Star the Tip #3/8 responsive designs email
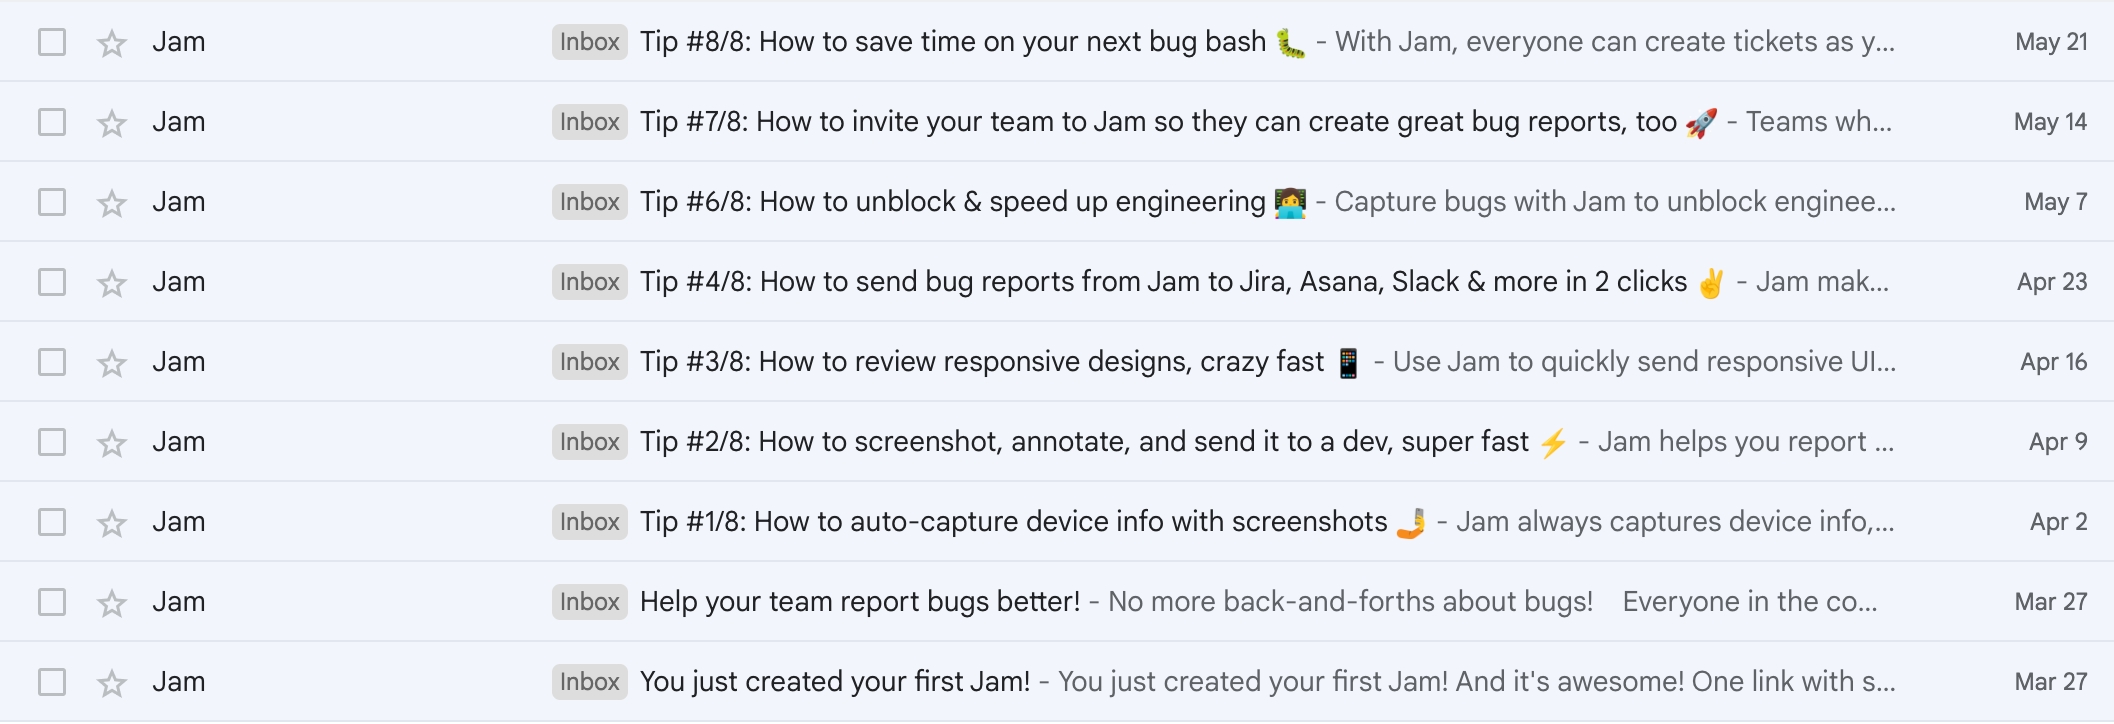 [112, 363]
